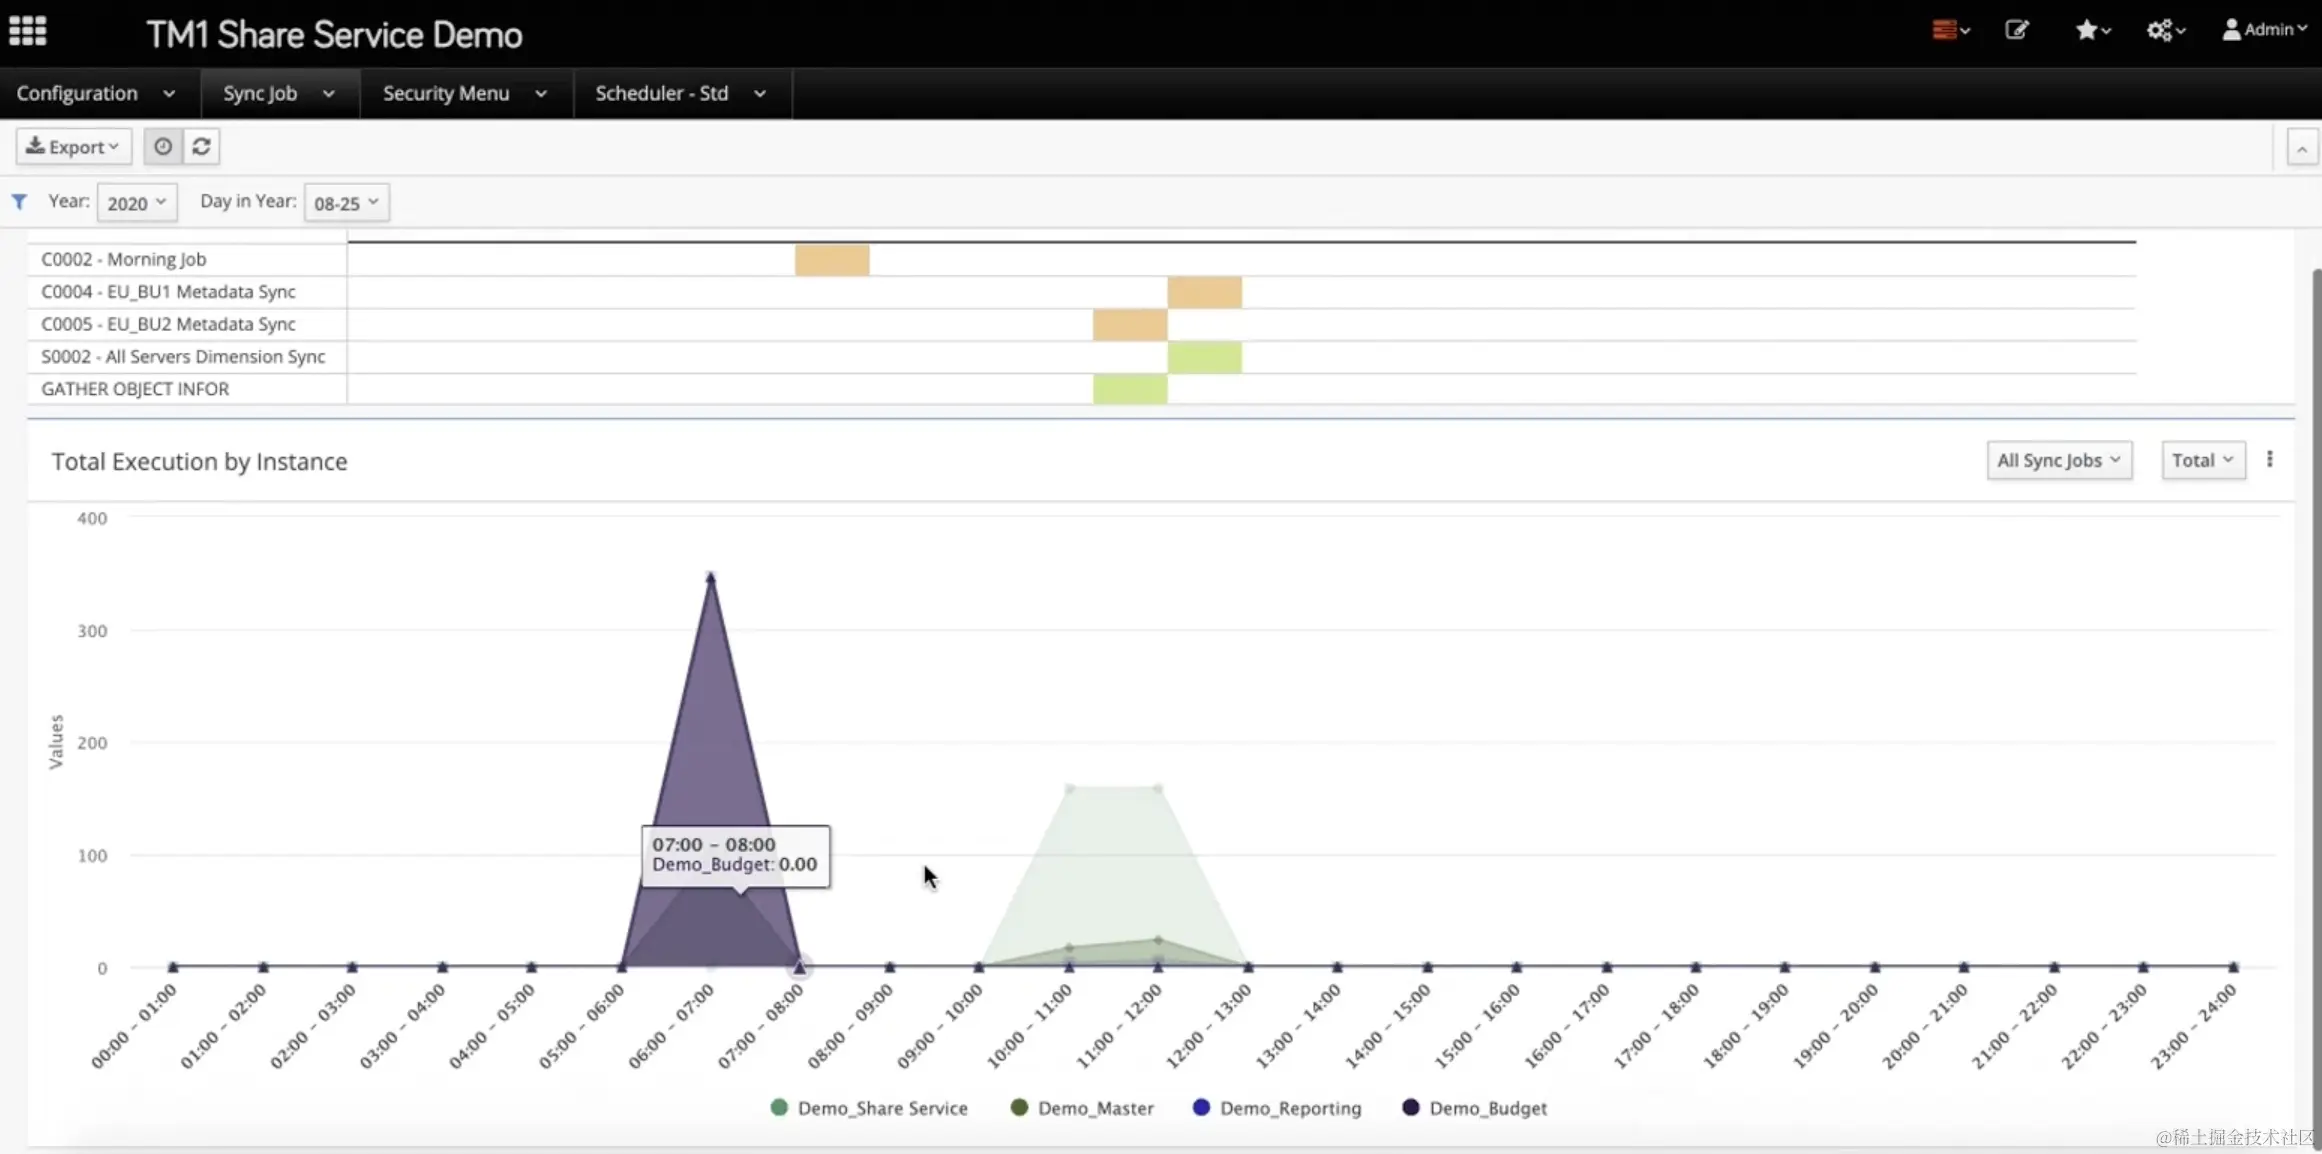Click the edit pencil icon in header
Image resolution: width=2322 pixels, height=1154 pixels.
(2017, 30)
